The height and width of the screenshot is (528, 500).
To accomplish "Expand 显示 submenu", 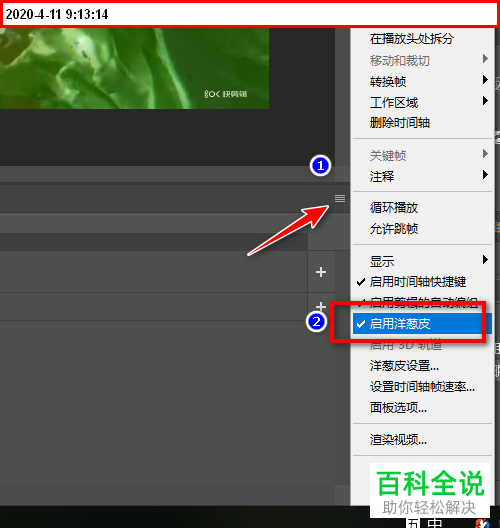I will (x=422, y=261).
